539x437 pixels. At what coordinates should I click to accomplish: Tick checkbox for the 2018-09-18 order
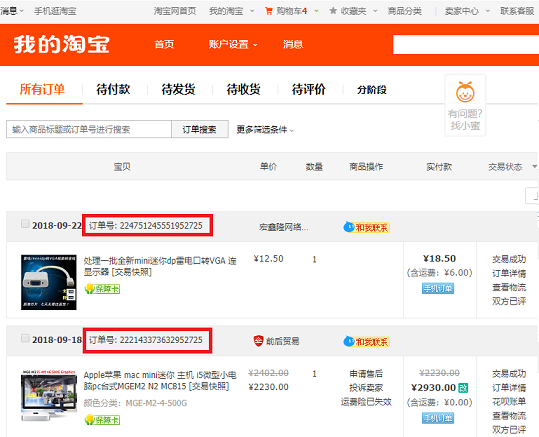(25, 338)
